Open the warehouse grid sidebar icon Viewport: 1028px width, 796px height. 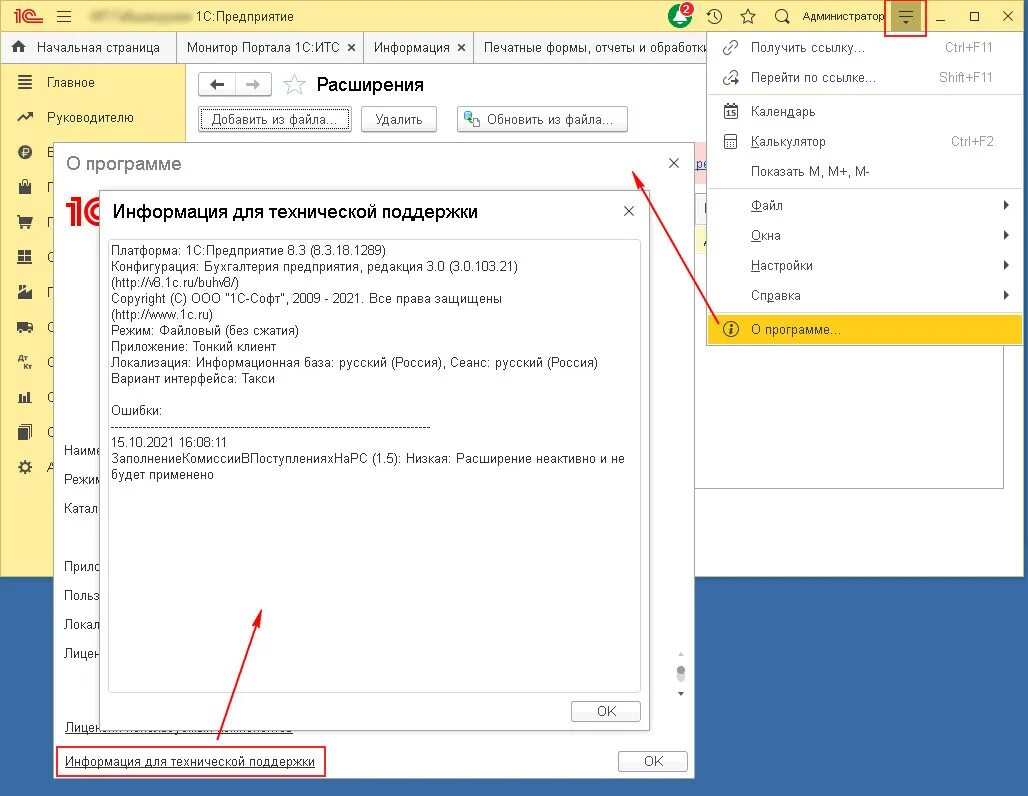coord(25,257)
